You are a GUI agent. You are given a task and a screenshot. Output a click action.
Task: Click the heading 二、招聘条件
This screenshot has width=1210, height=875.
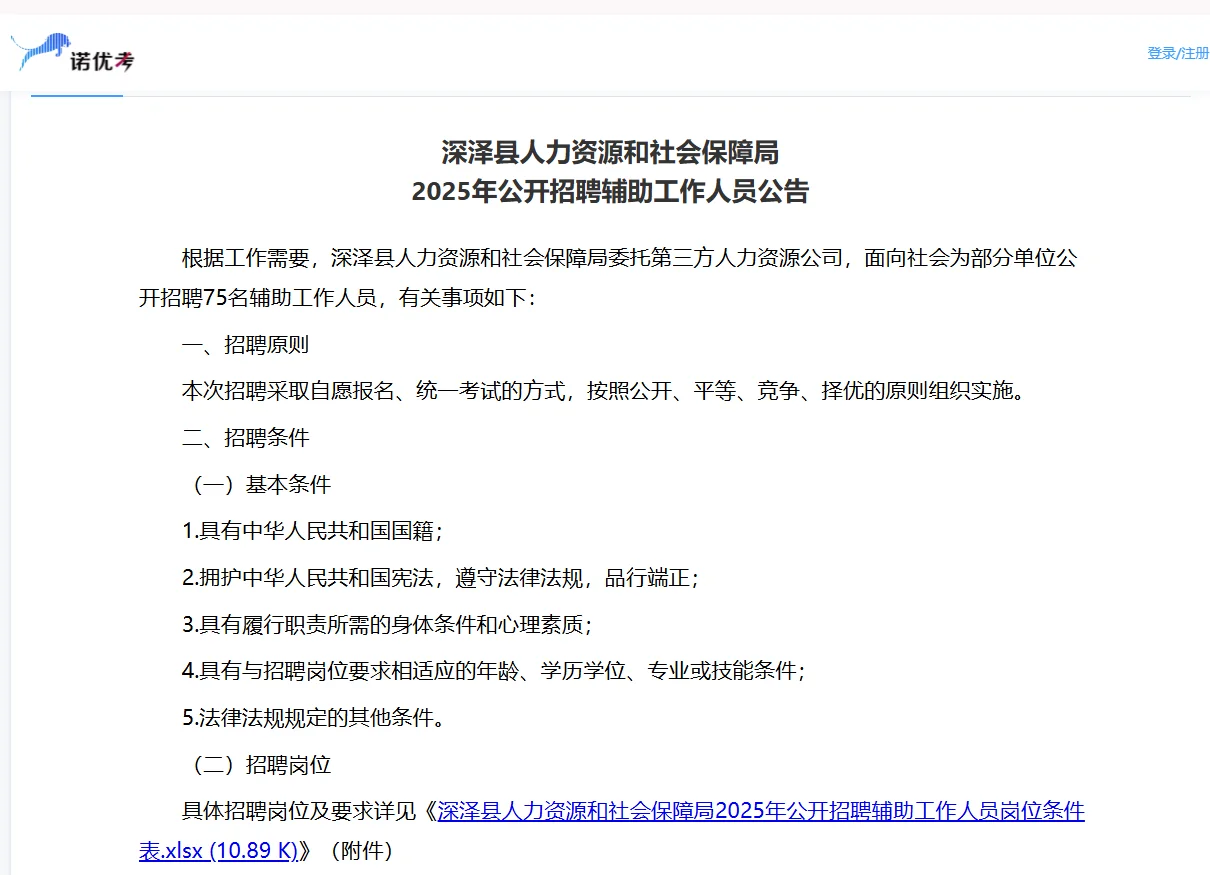[x=245, y=437]
